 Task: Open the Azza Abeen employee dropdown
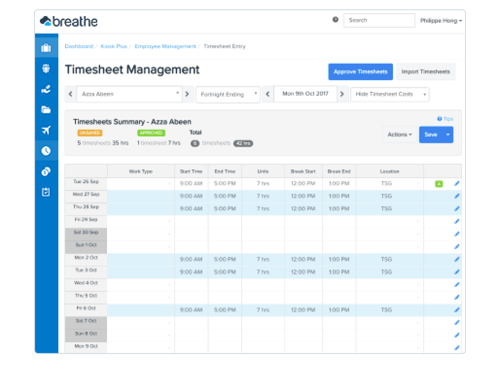tap(129, 94)
